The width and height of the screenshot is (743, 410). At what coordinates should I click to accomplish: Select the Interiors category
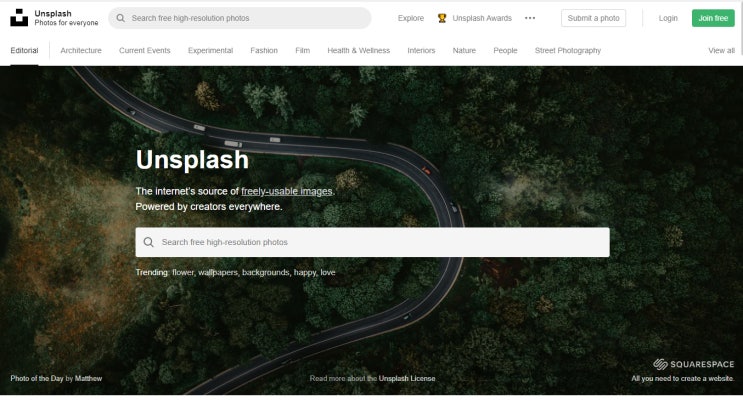[x=421, y=50]
